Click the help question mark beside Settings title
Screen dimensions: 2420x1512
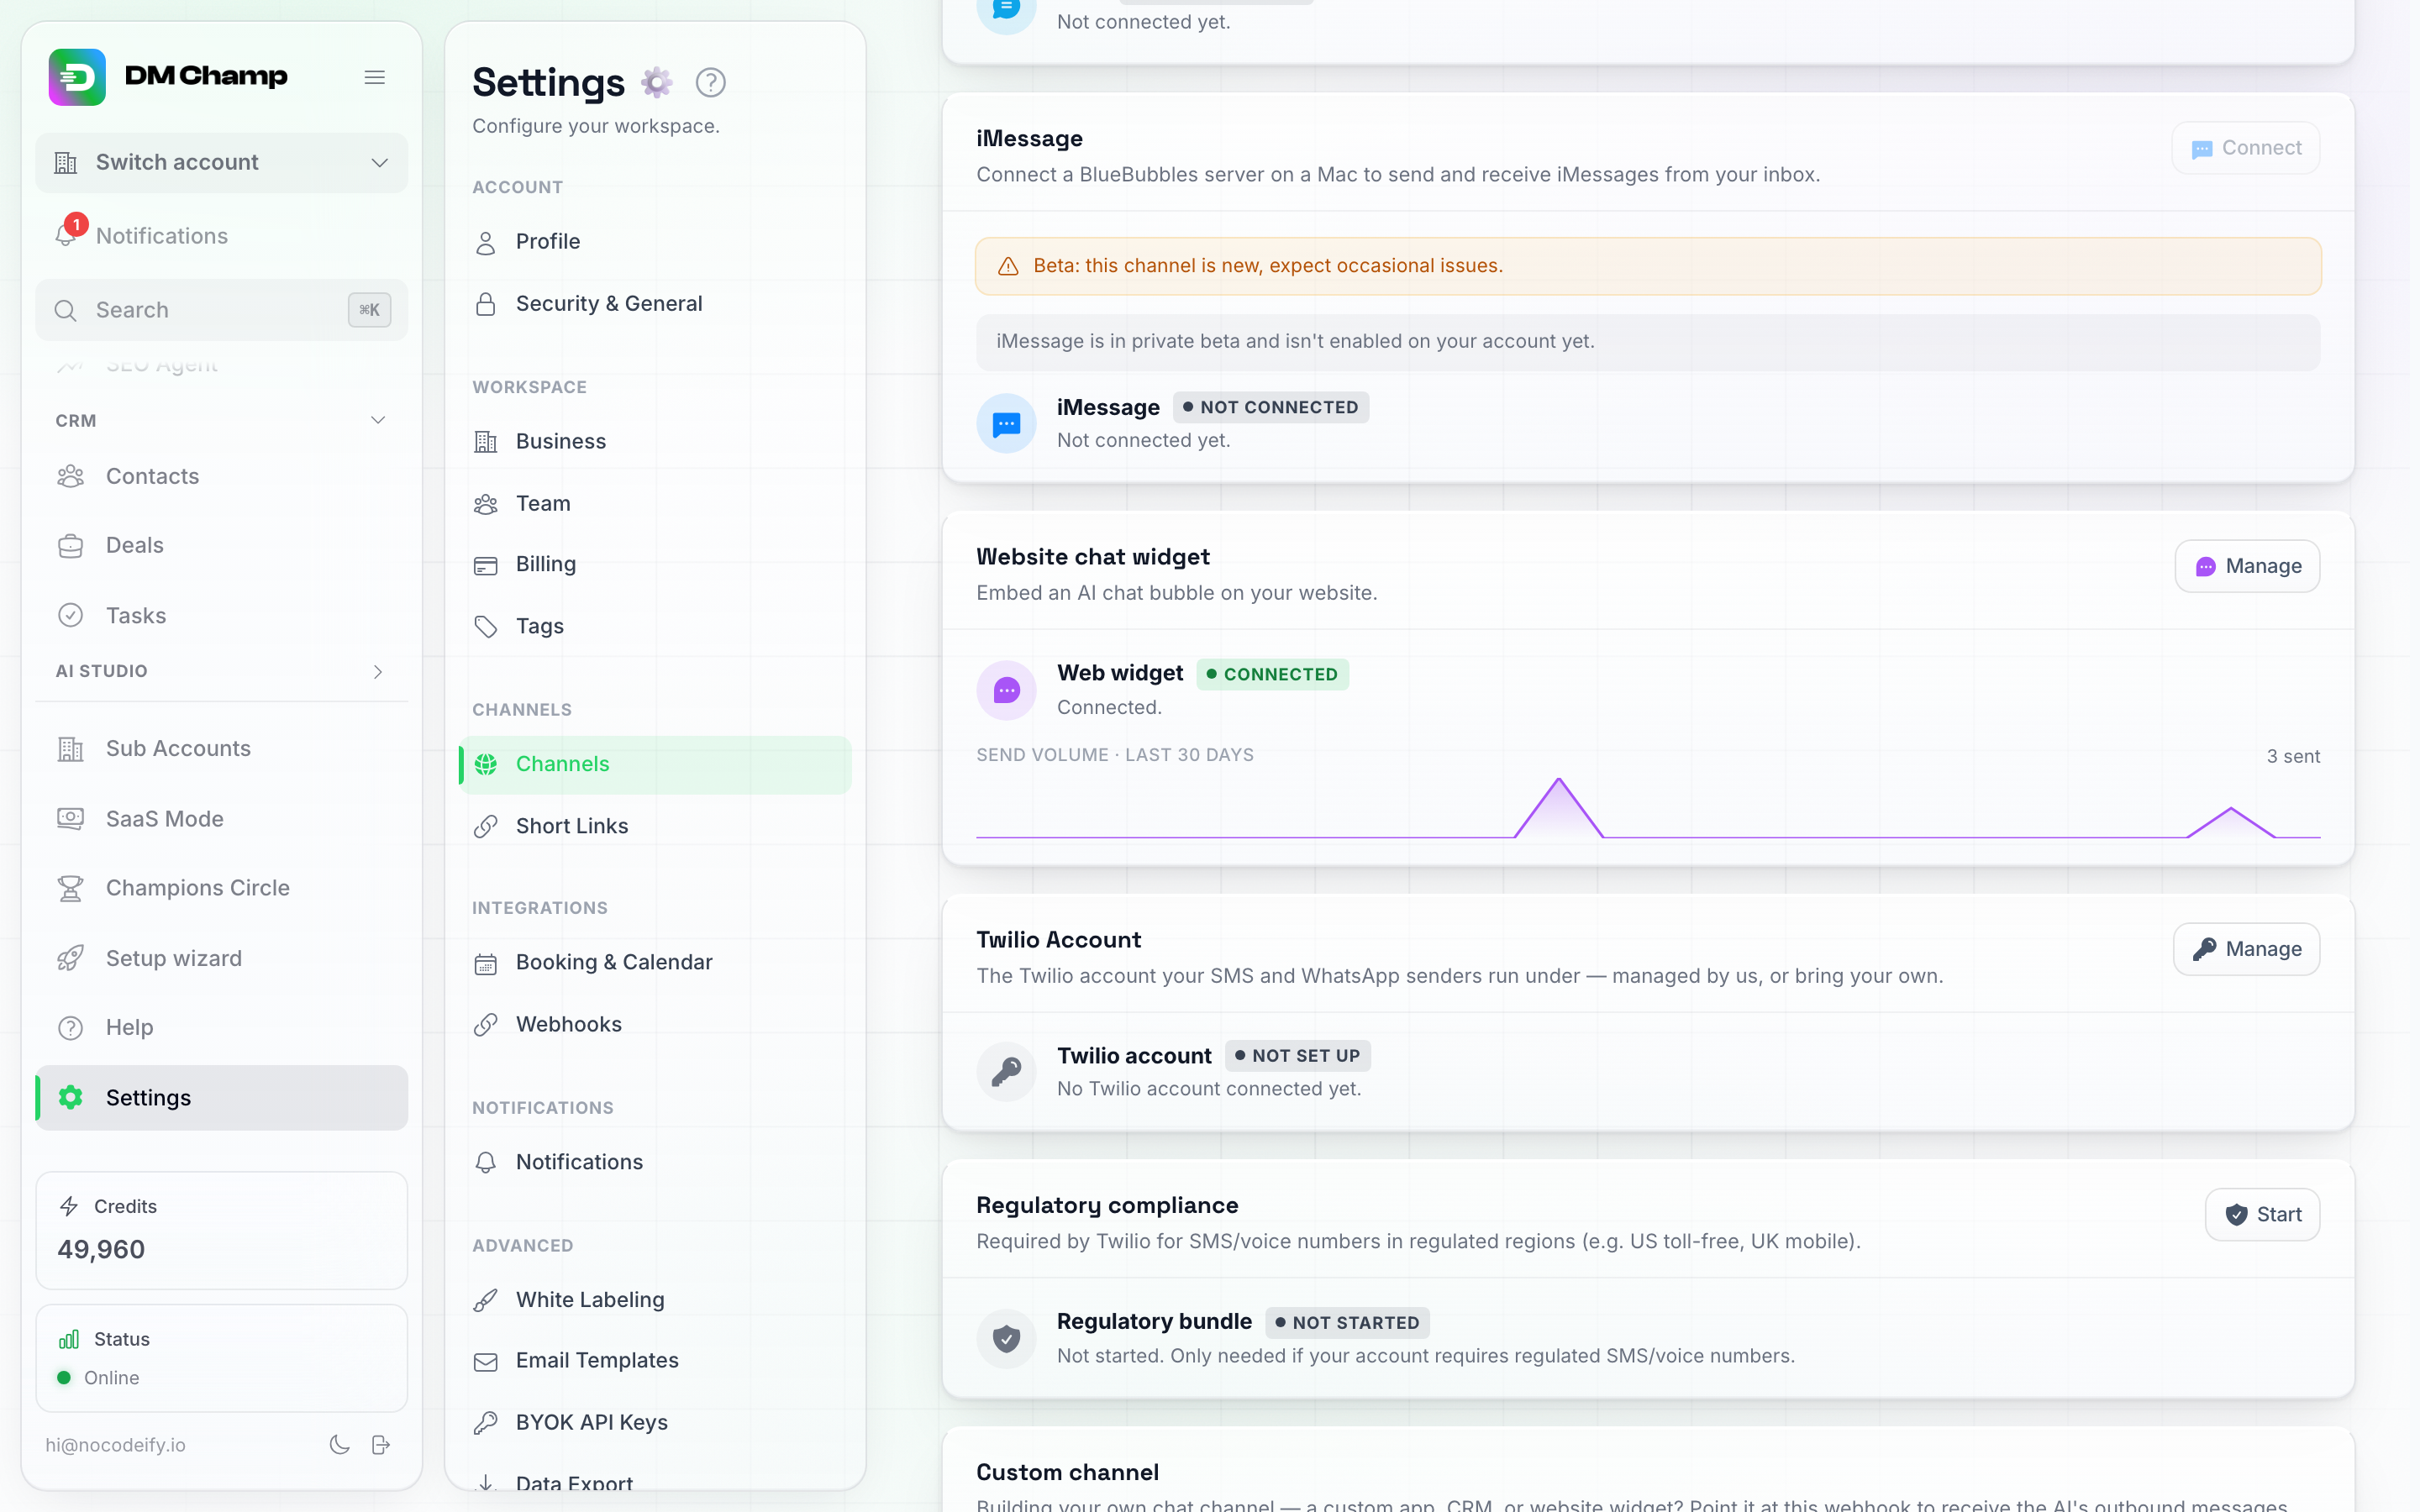(x=711, y=82)
